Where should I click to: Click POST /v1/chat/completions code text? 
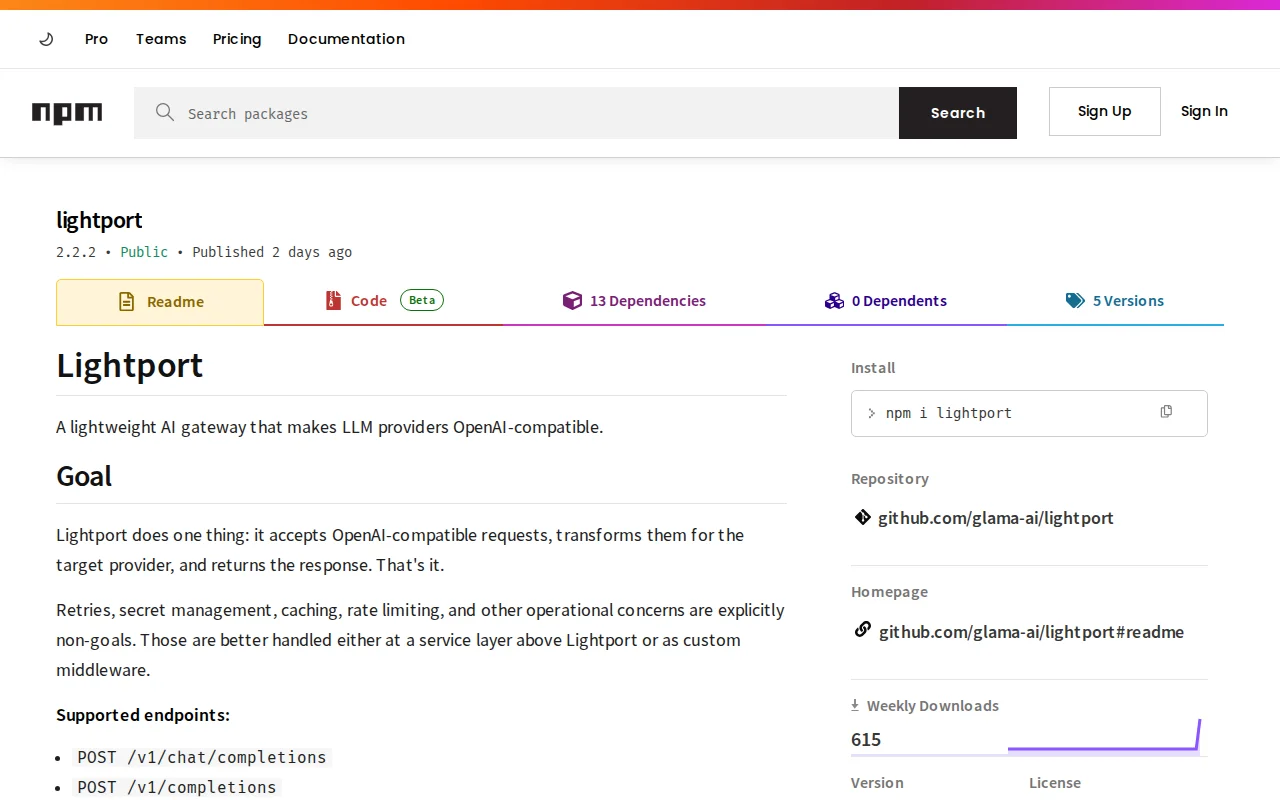click(202, 757)
